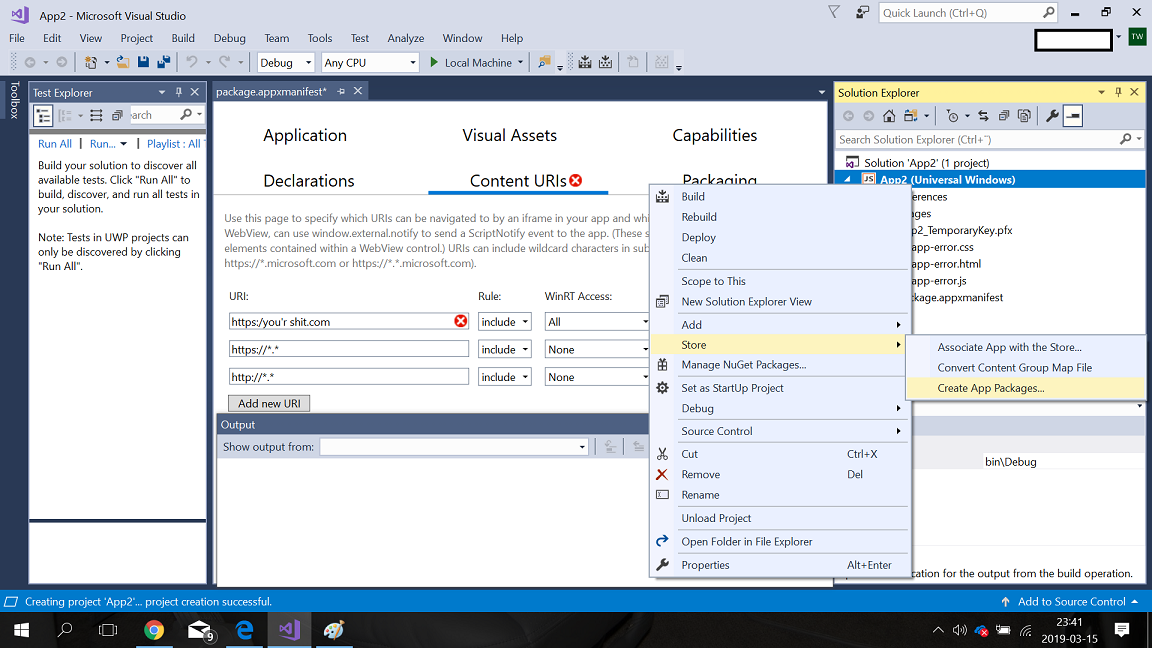Open the Any CPU platform dropdown
This screenshot has width=1152, height=648.
(x=370, y=62)
